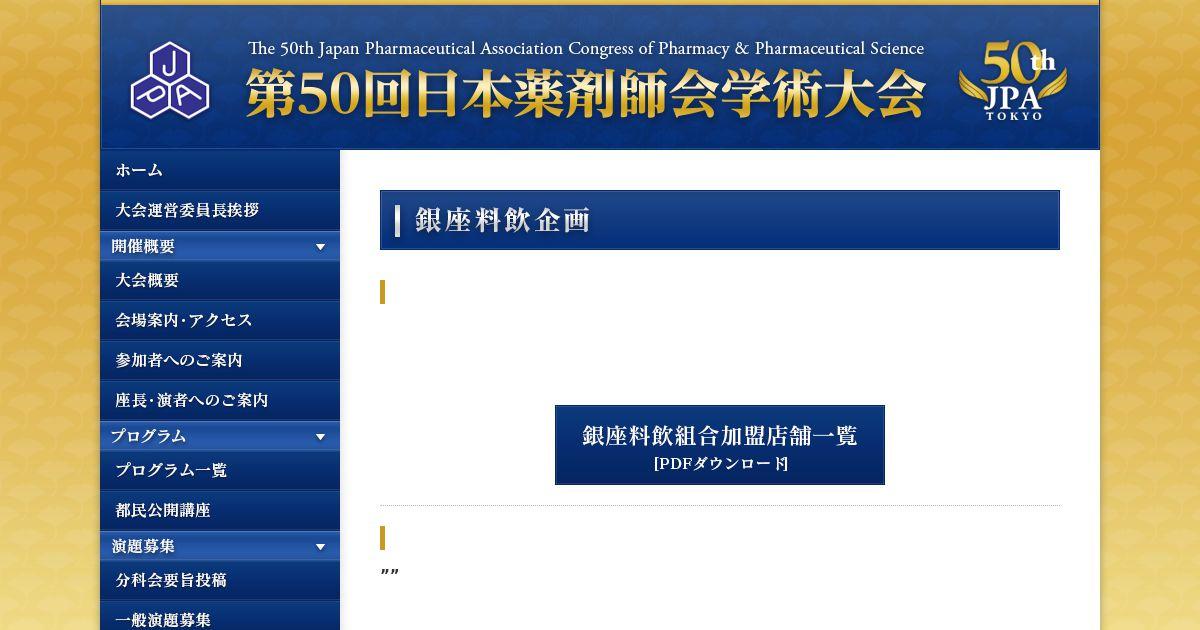Image resolution: width=1200 pixels, height=630 pixels.
Task: Go to 会場案内･アクセス page
Action: click(220, 320)
